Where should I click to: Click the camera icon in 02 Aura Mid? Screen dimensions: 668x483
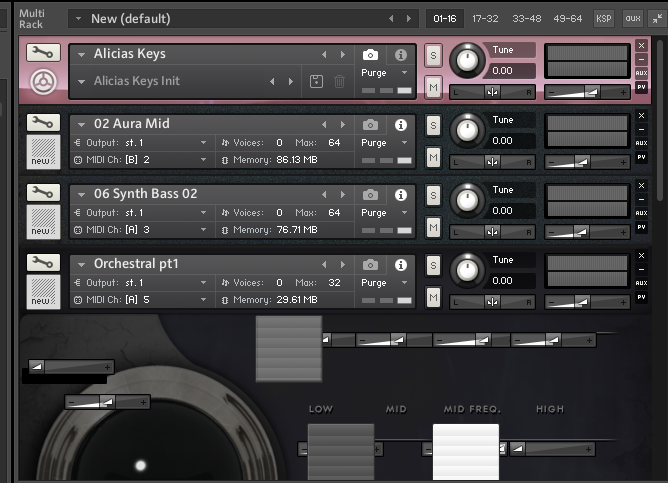pos(370,124)
